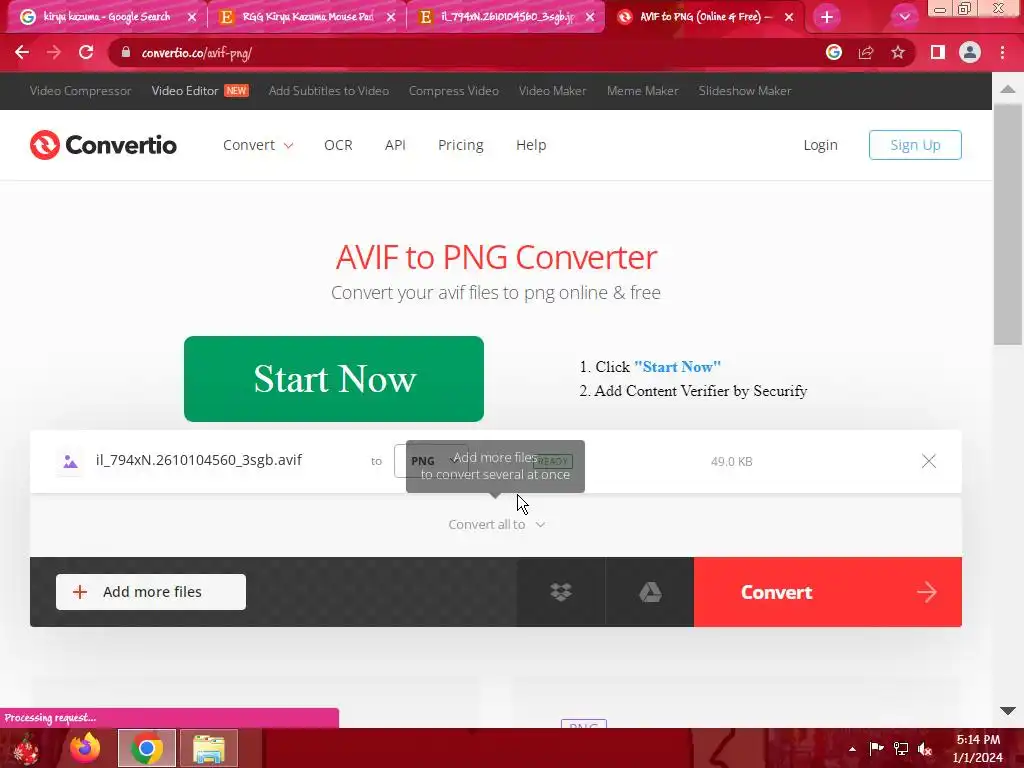Screen dimensions: 1024x768
Task: Click the Compress Video link
Action: pyautogui.click(x=454, y=91)
